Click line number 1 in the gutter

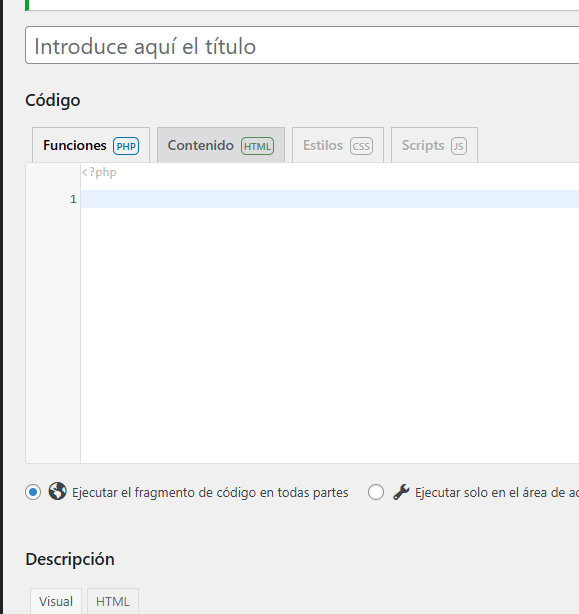73,199
